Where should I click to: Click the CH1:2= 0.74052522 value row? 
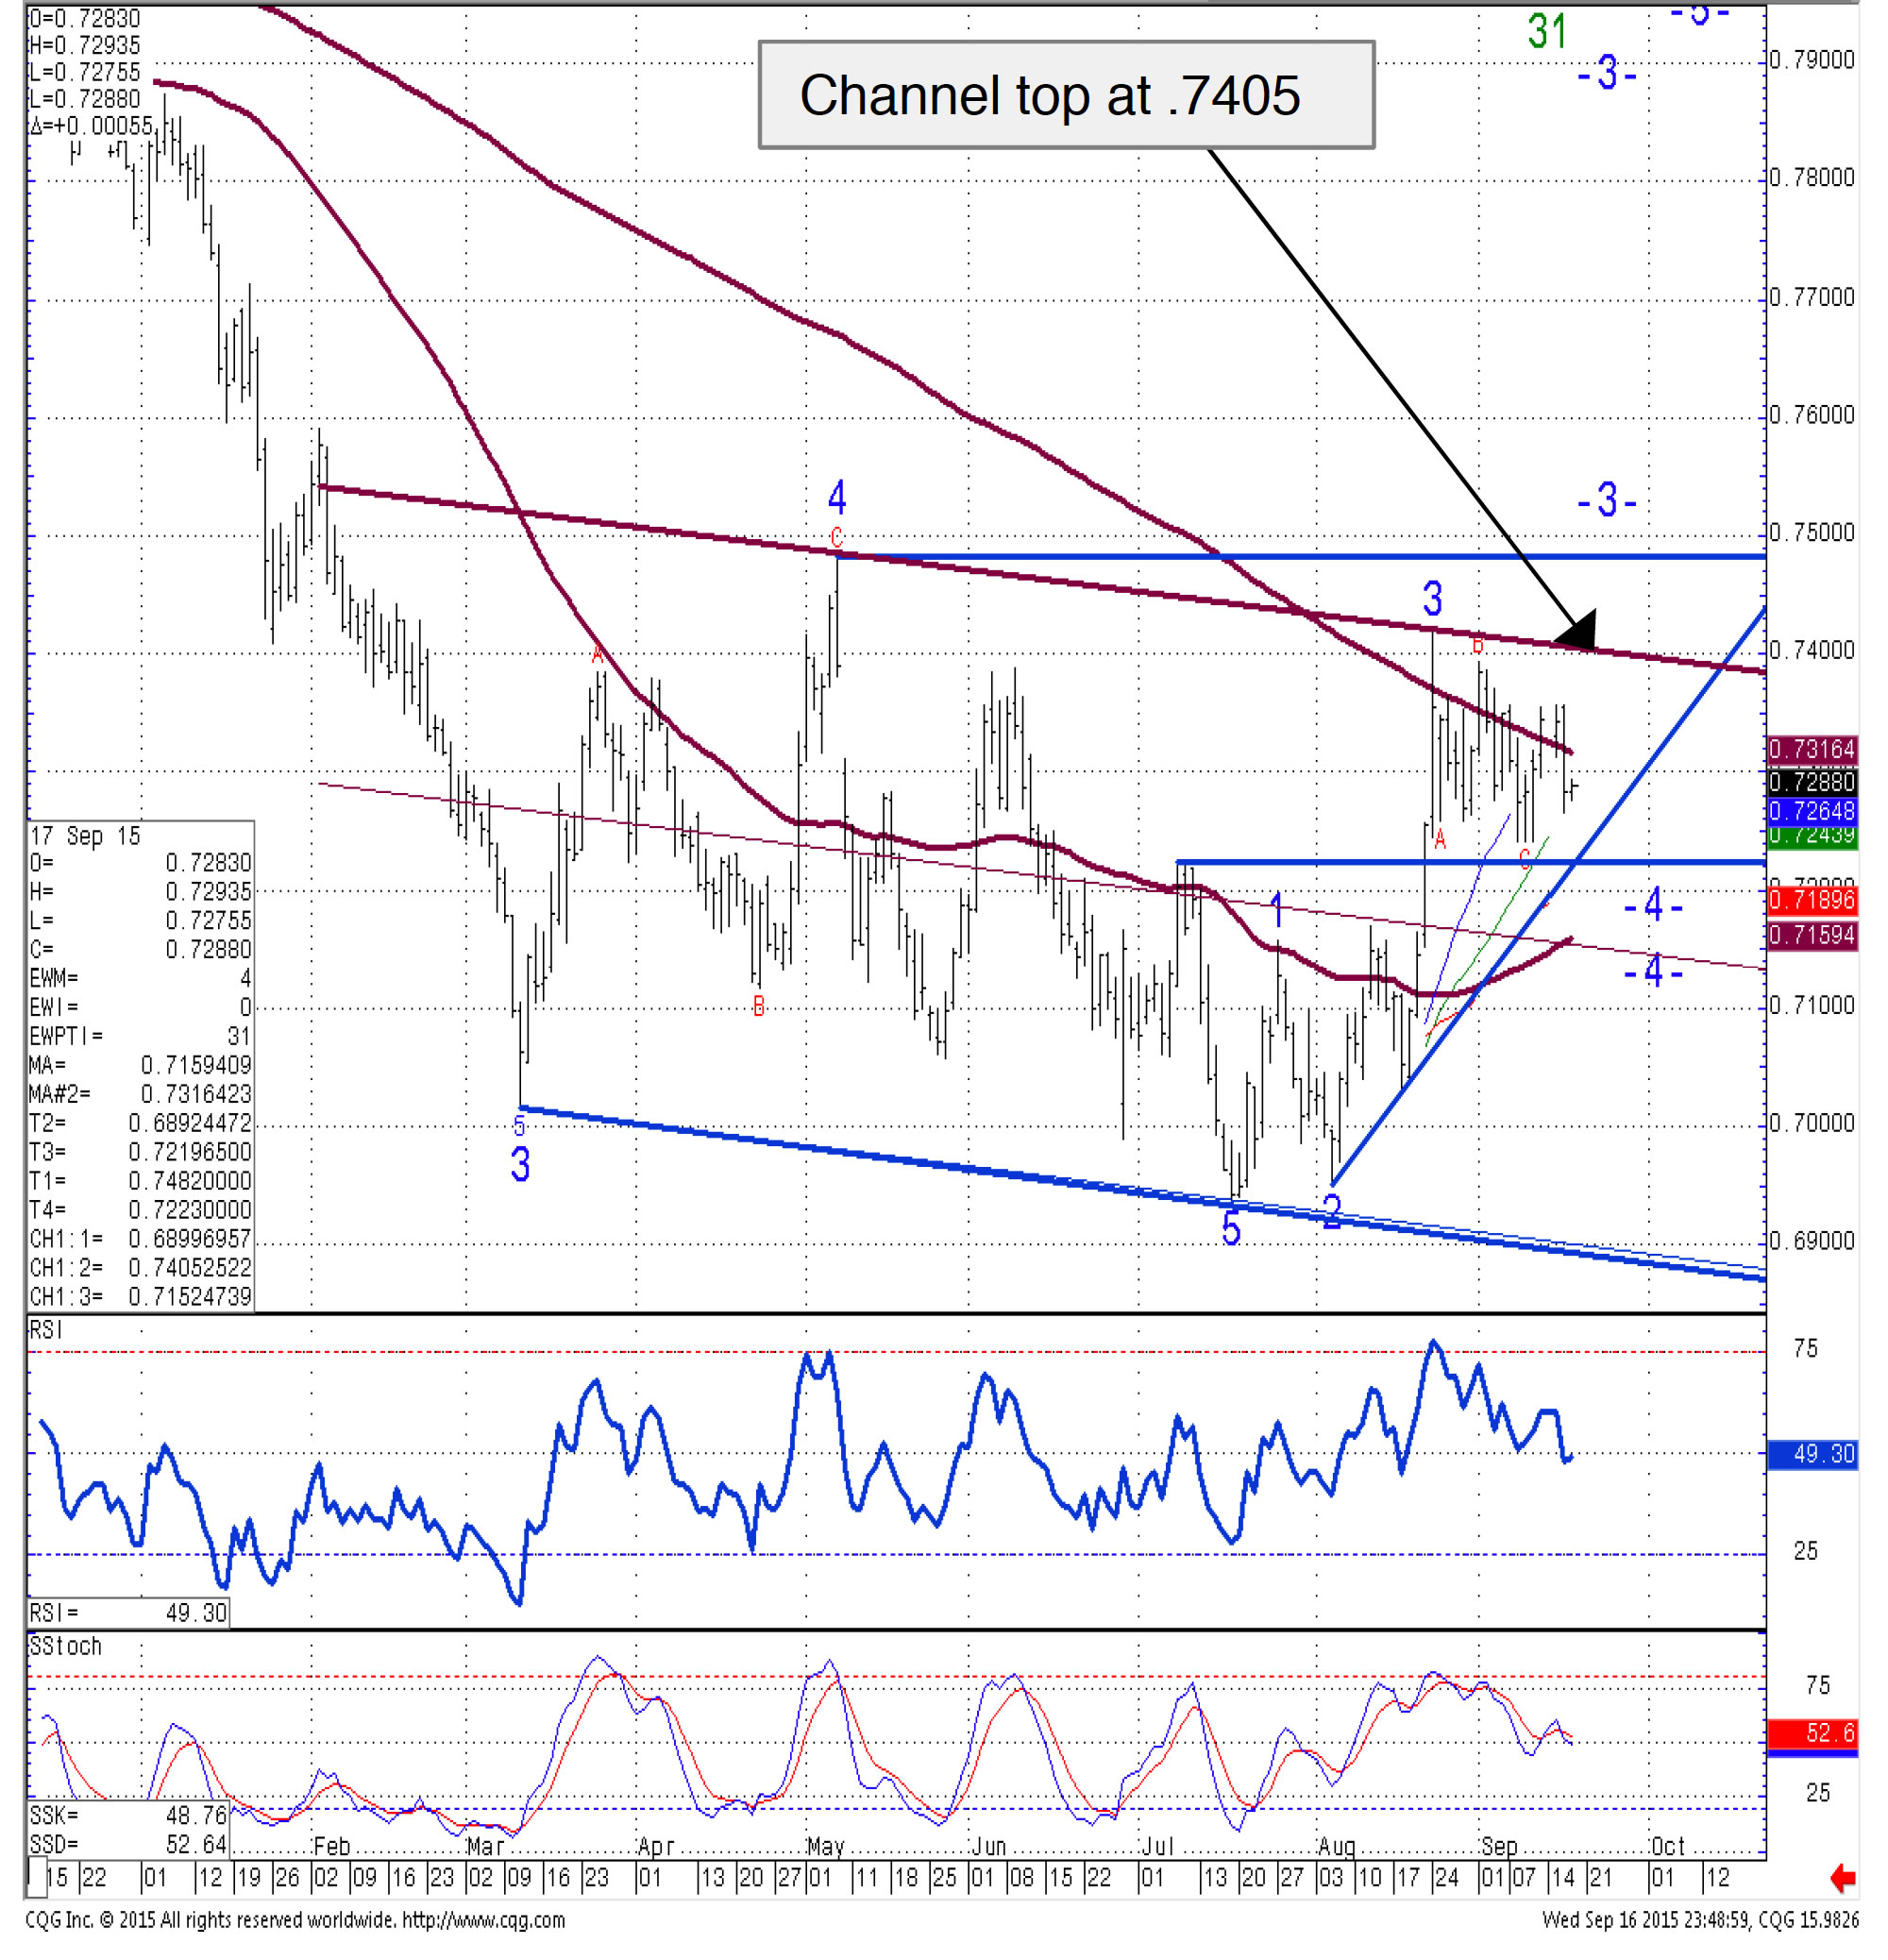tap(140, 1267)
